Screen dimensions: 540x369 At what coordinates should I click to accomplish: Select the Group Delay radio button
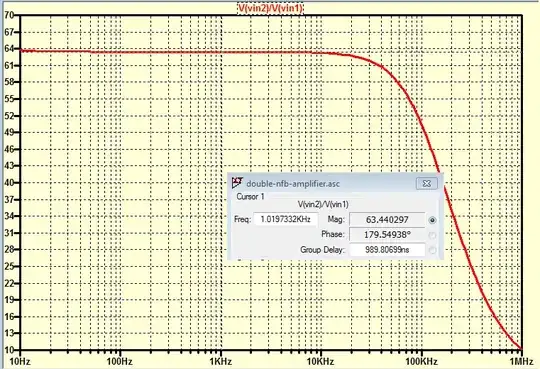click(433, 250)
